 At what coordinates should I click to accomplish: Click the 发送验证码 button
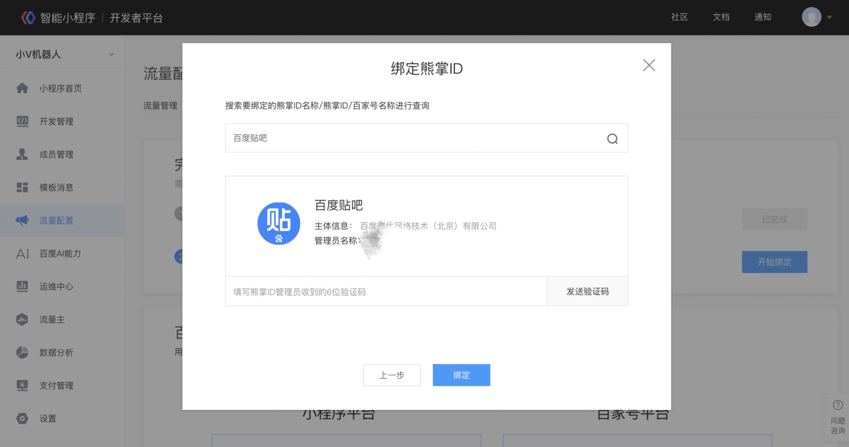coord(587,291)
